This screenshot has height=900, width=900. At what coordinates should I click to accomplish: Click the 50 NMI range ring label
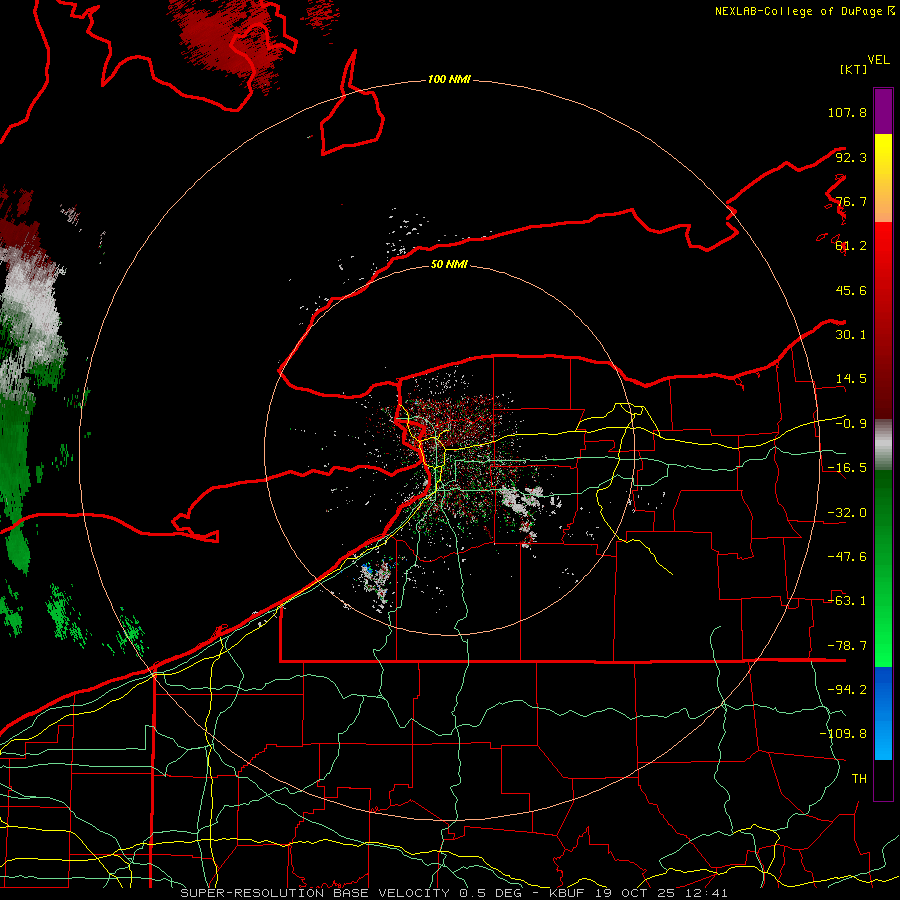(449, 264)
